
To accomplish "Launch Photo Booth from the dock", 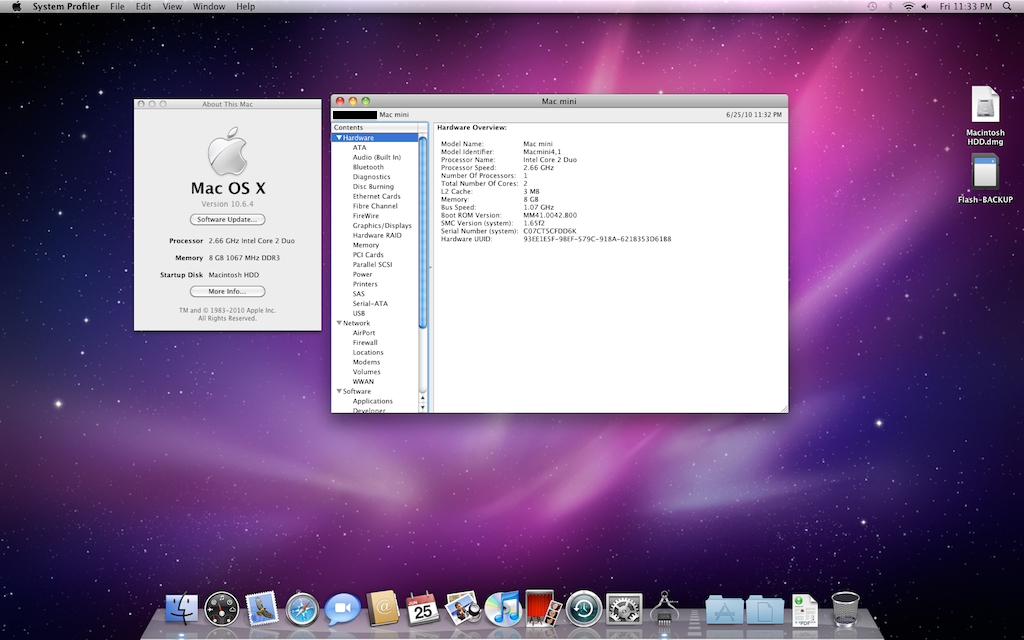I will click(x=541, y=607).
